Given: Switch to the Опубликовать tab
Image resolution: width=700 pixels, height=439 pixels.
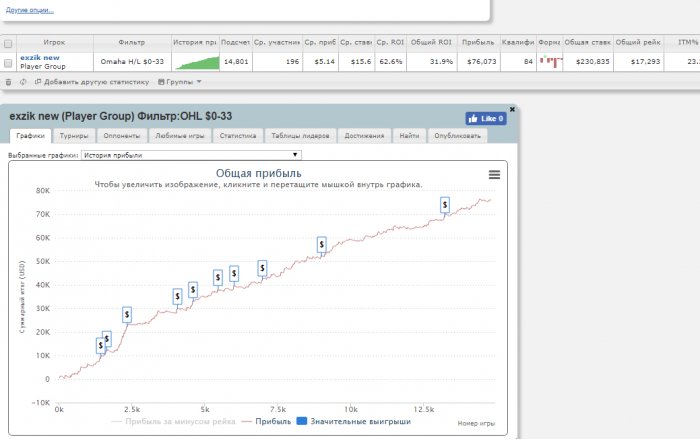Looking at the screenshot, I should click(x=457, y=136).
